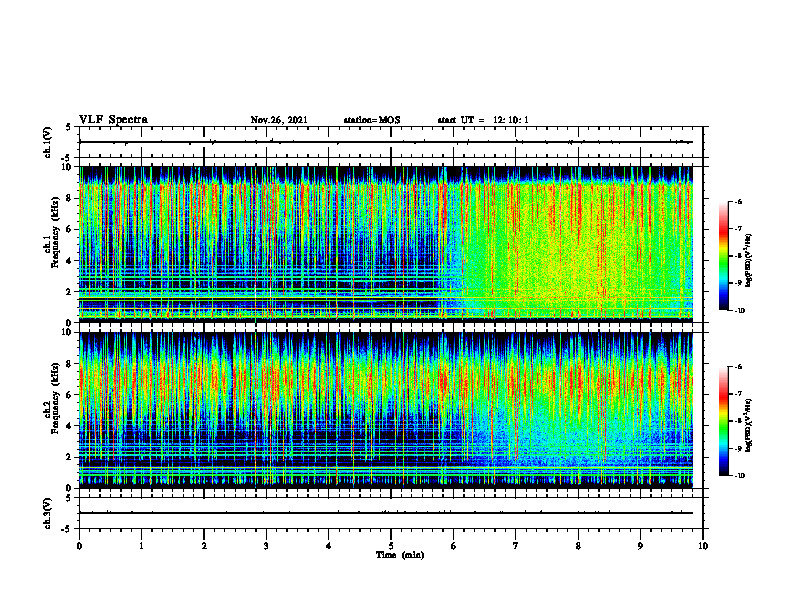Screen dimensions: 792x612
Task: Click the "ch.1(V)" axis label
Action: [47, 142]
